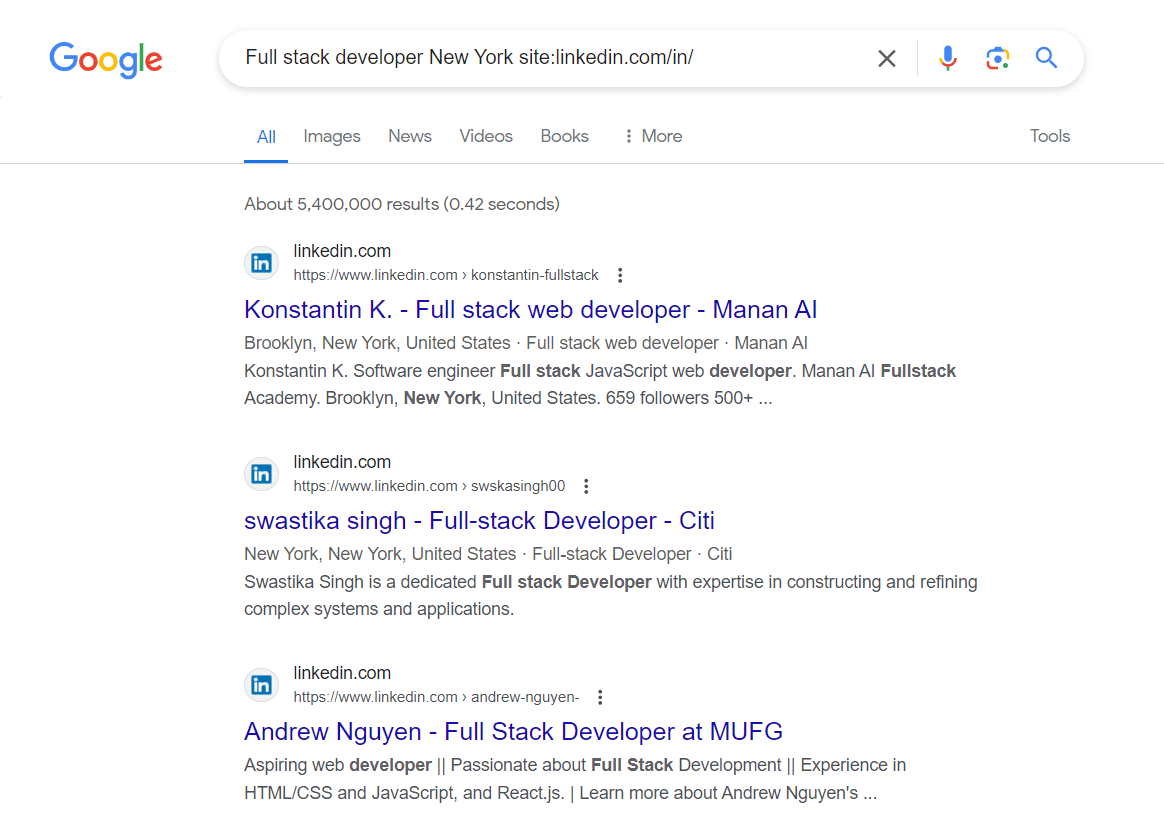This screenshot has height=823, width=1164.
Task: Click LinkedIn favicon beside Konstantin result
Action: (261, 263)
